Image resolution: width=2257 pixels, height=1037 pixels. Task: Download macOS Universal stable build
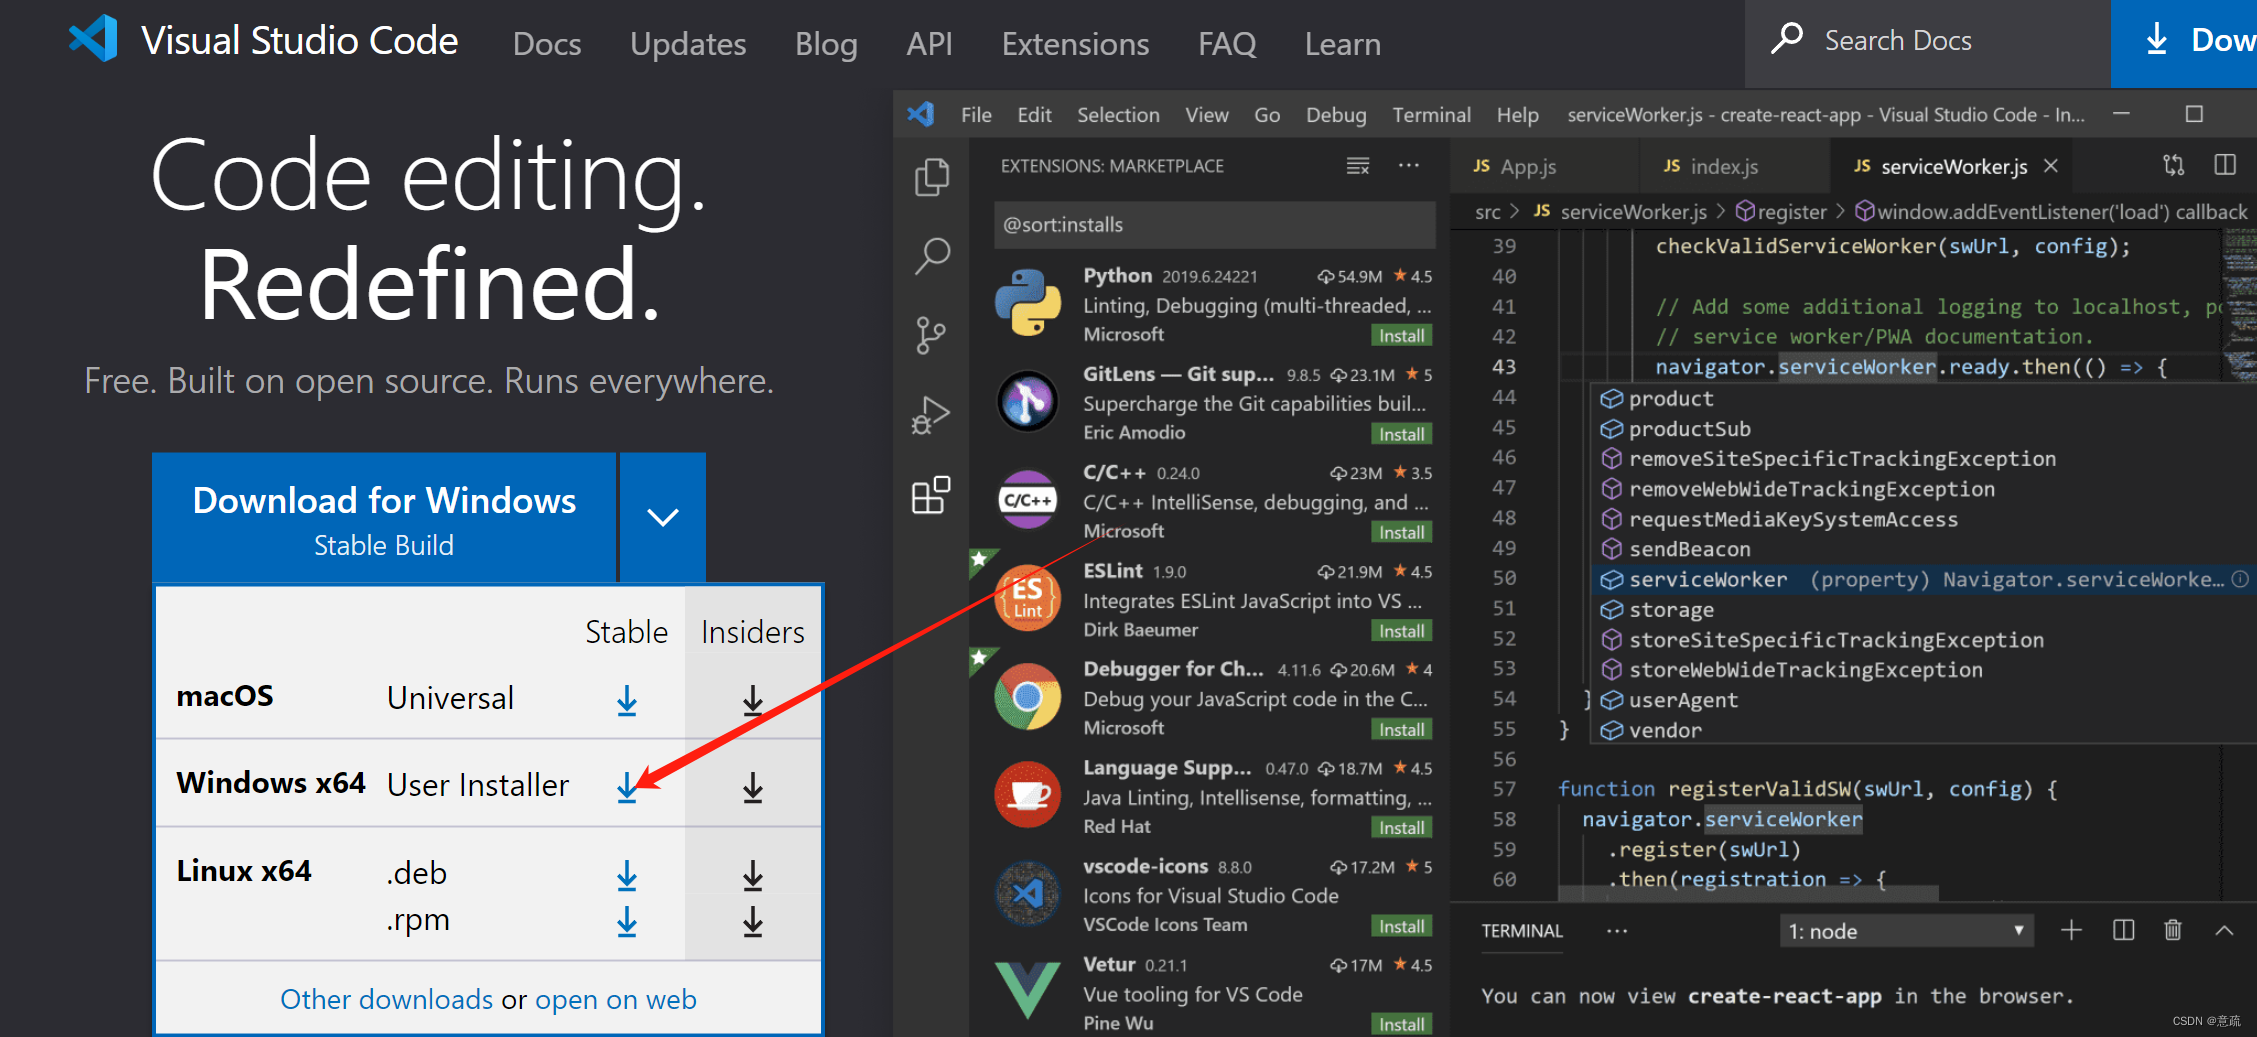[x=627, y=700]
